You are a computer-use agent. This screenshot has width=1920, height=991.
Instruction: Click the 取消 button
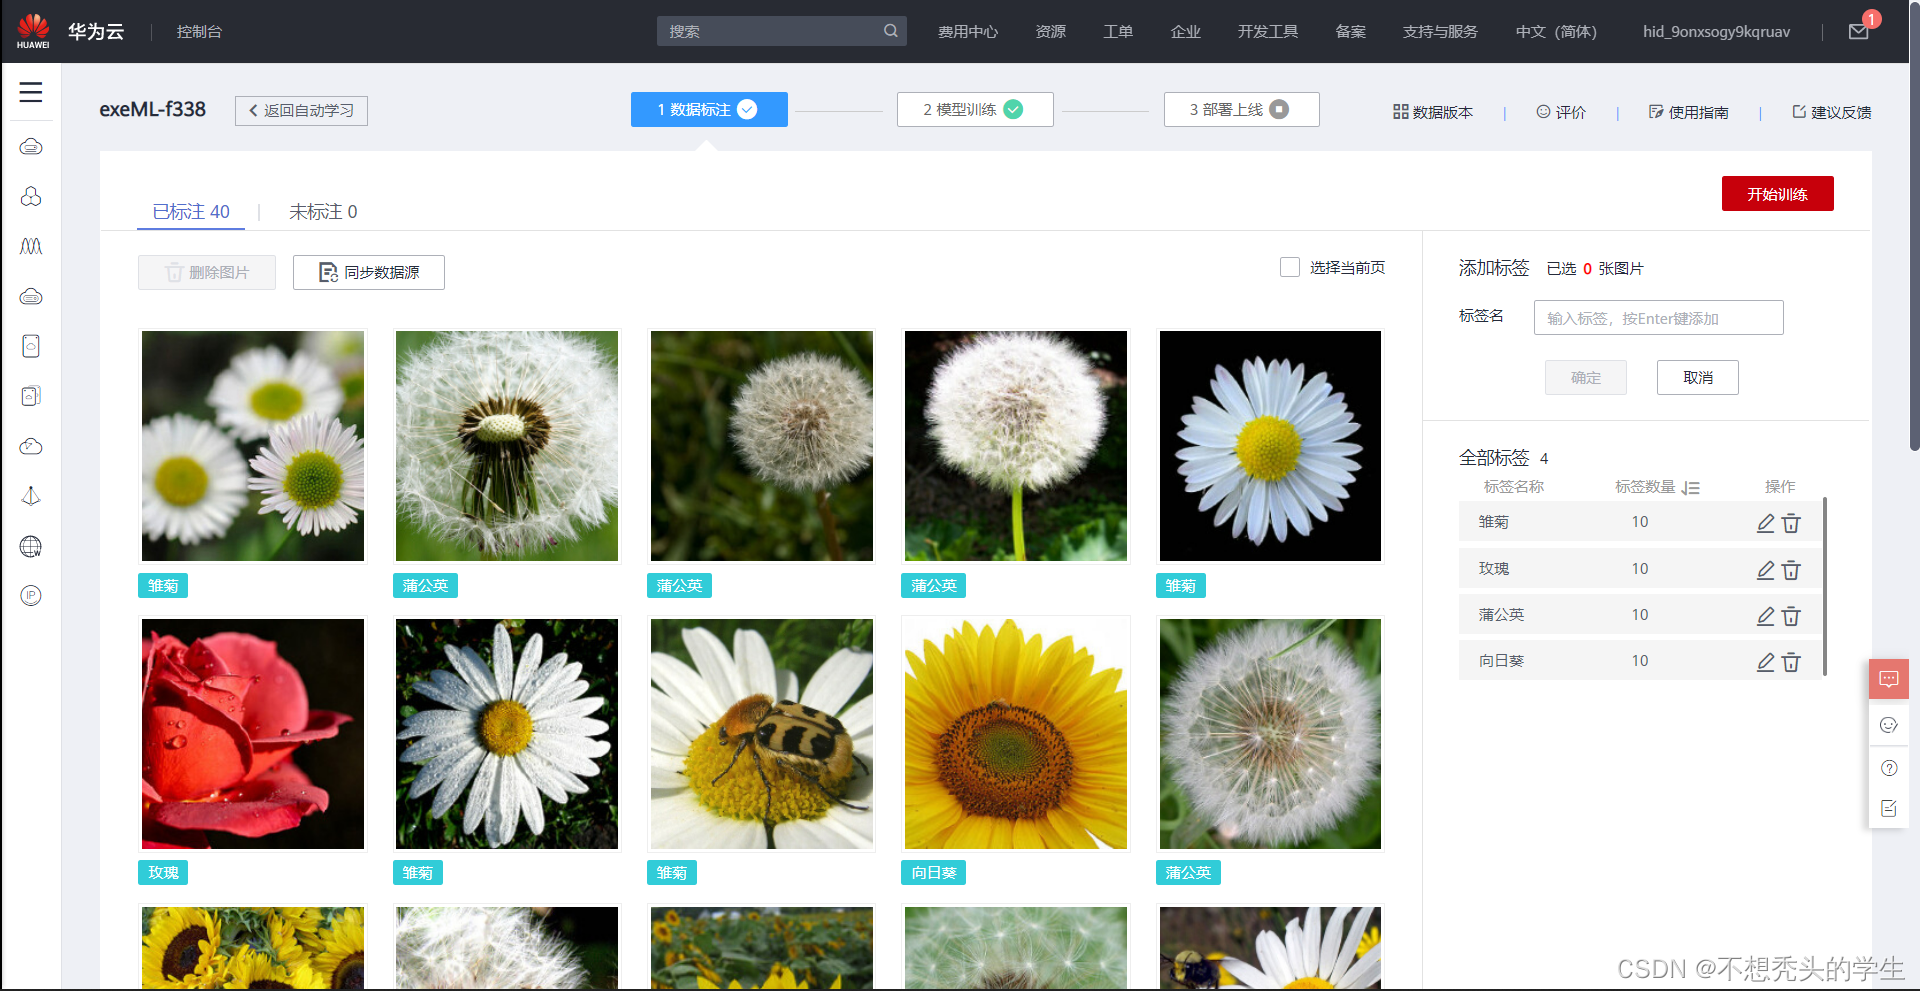coord(1697,377)
